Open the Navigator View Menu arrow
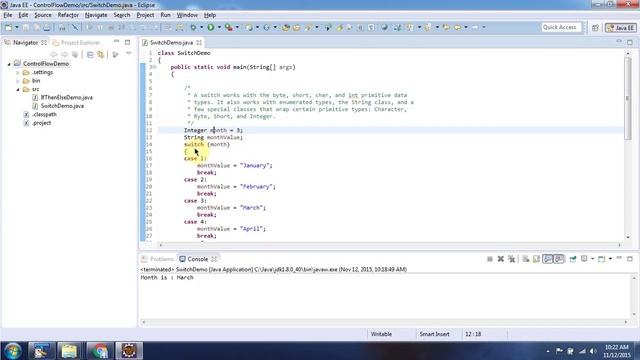Image resolution: width=640 pixels, height=360 pixels. click(x=129, y=54)
